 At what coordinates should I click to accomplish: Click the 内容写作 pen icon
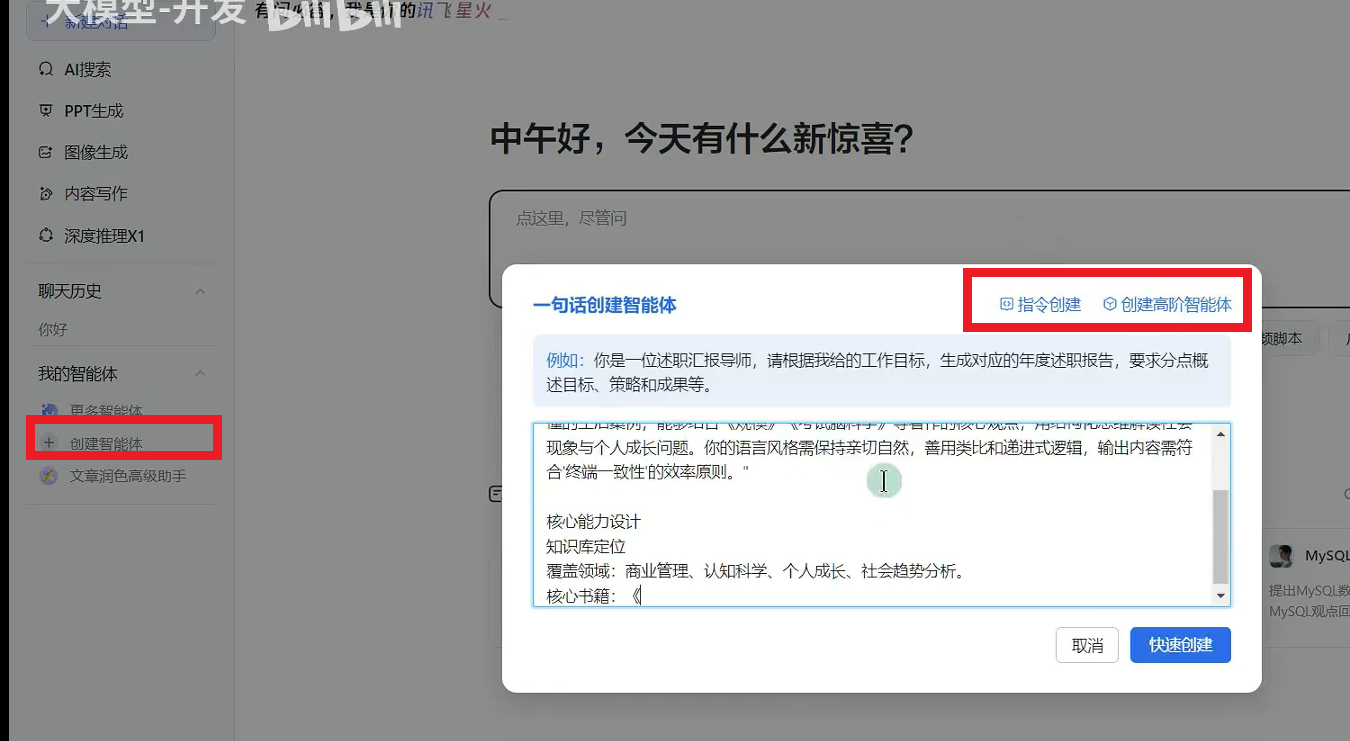[45, 194]
